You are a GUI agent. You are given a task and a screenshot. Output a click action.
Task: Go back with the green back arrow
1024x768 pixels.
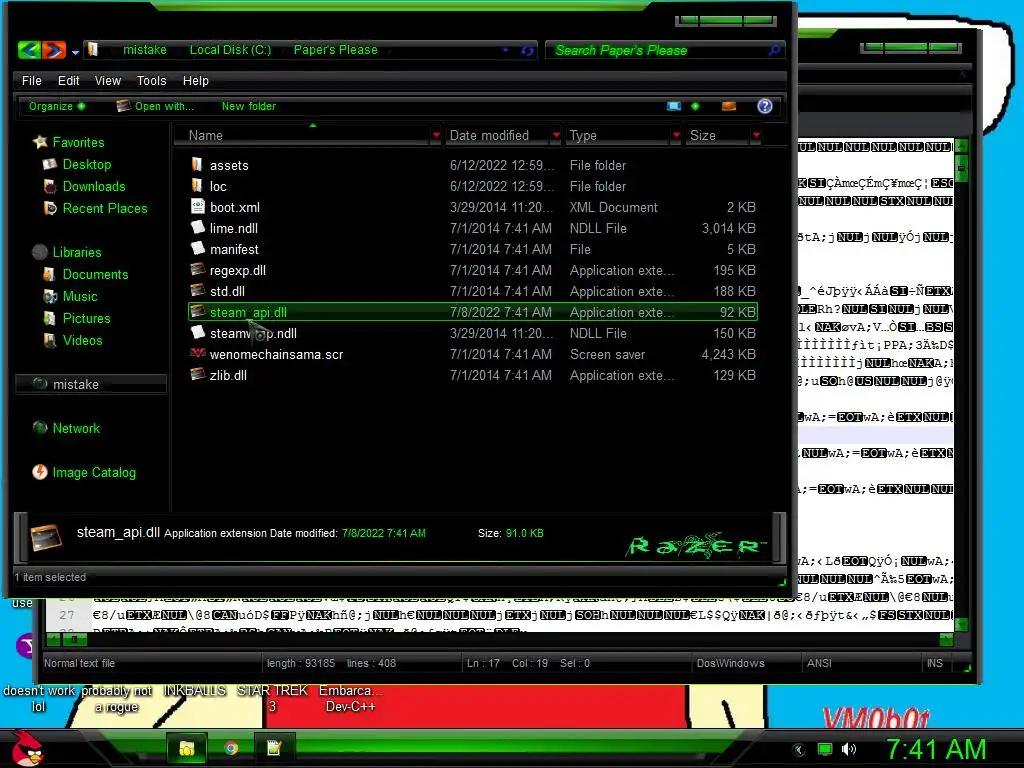click(29, 50)
